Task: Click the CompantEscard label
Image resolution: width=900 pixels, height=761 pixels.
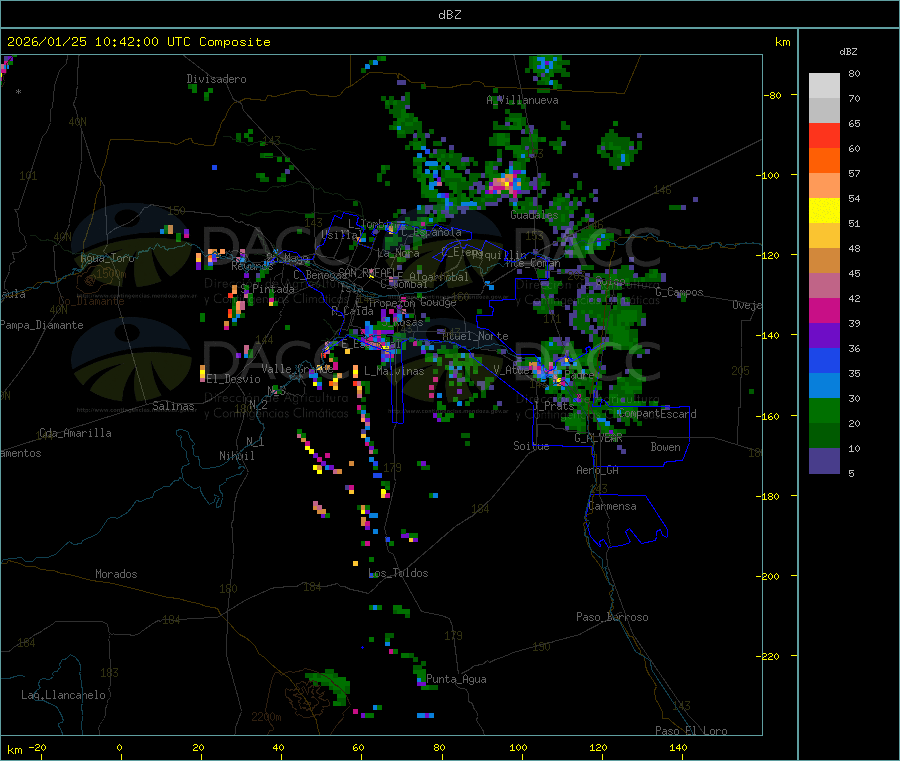Action: click(657, 414)
